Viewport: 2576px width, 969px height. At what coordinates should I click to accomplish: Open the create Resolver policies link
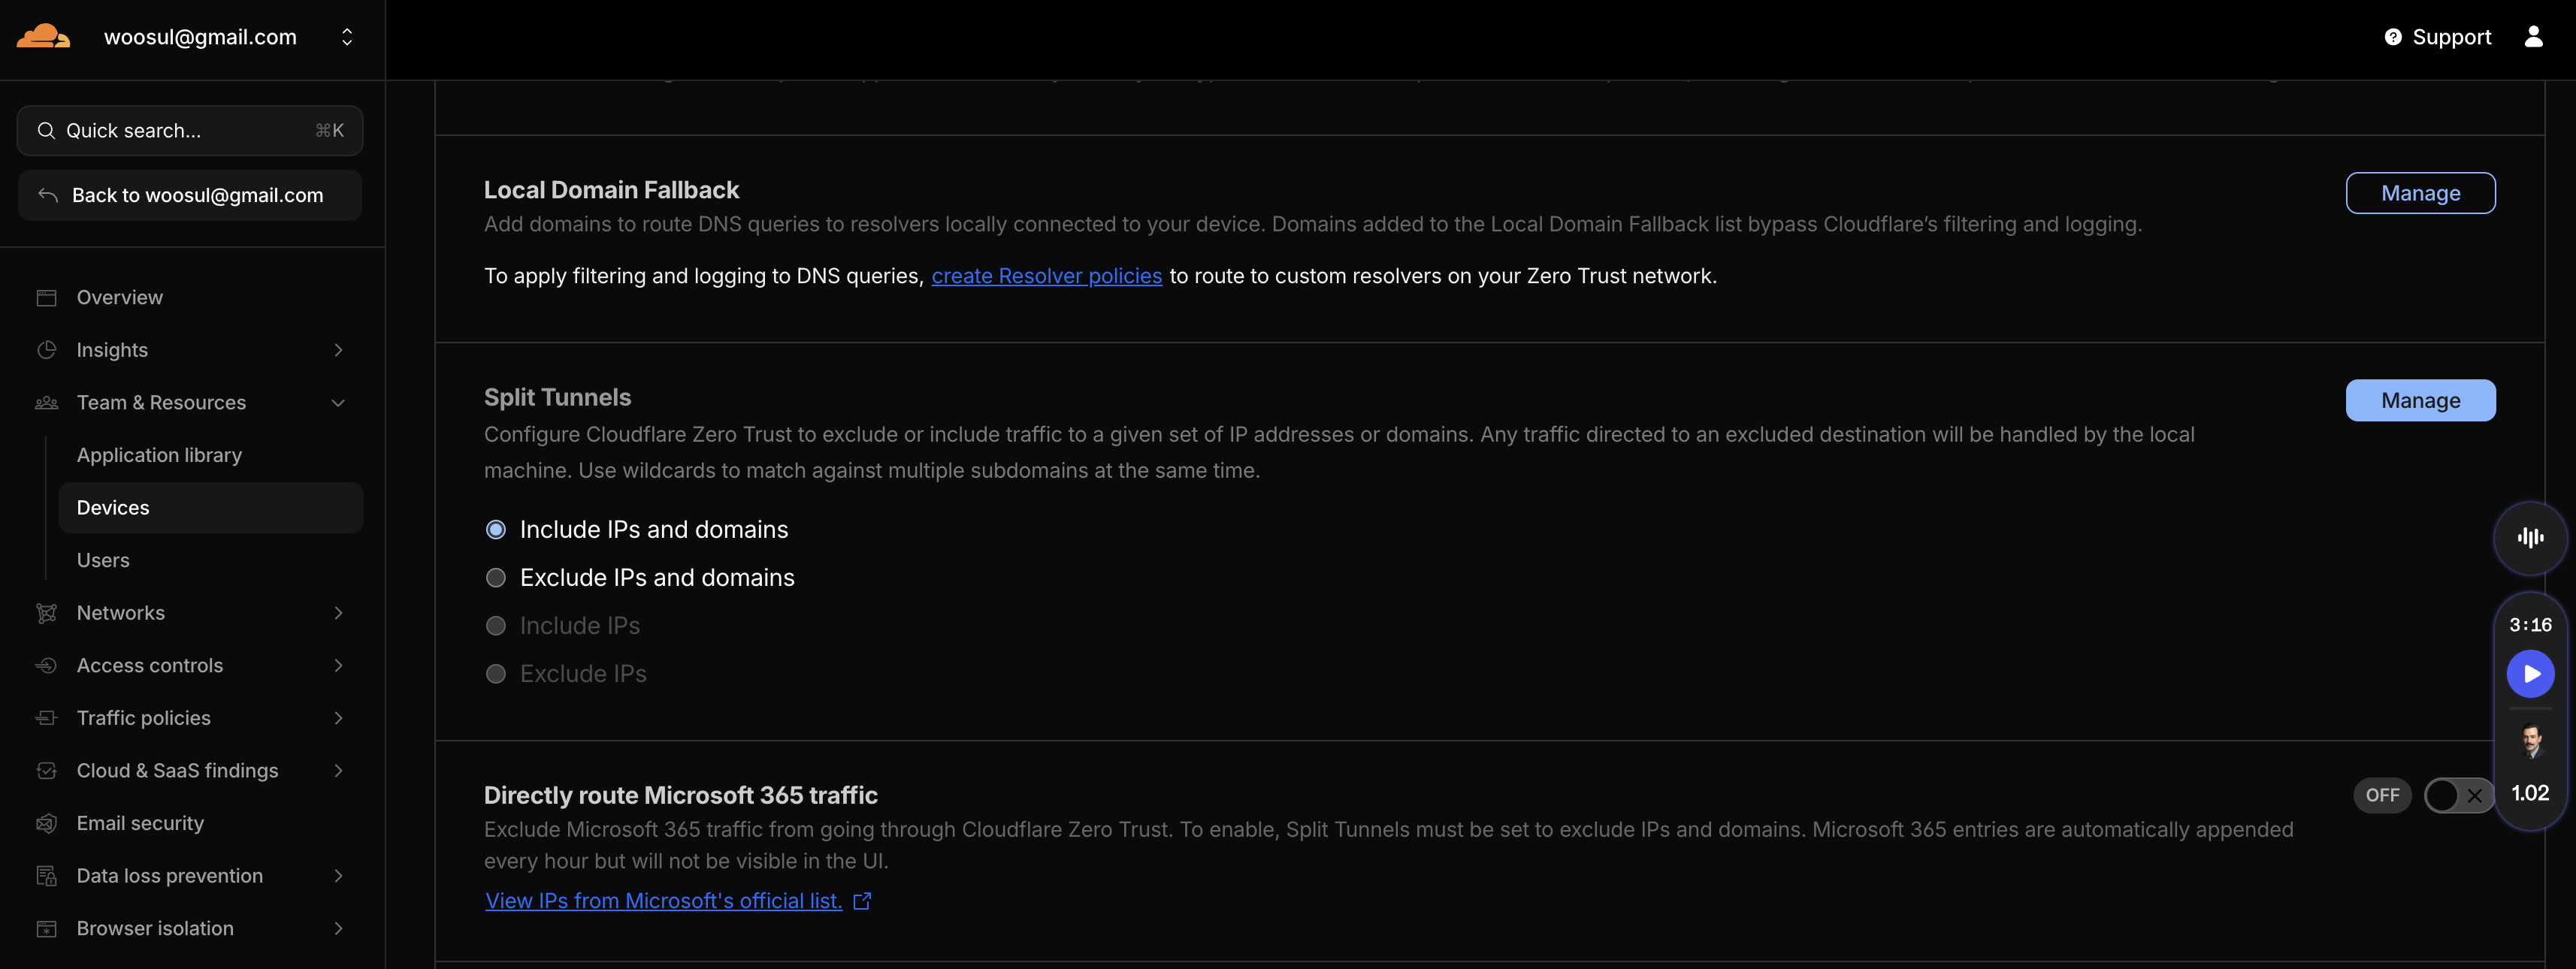(1046, 276)
